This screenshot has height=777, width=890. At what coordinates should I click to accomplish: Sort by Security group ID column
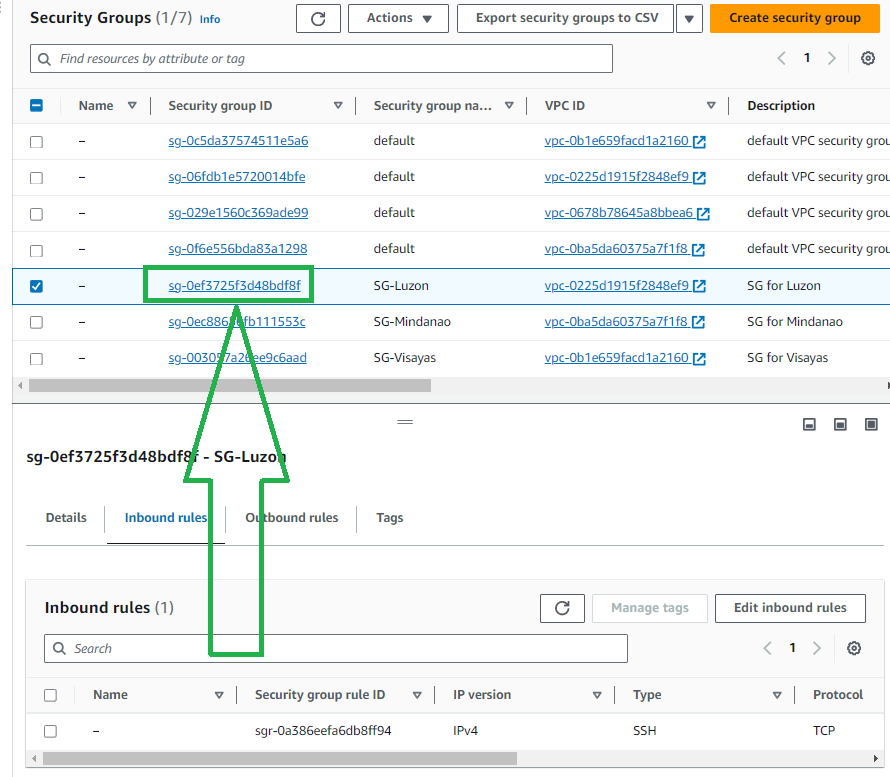338,106
